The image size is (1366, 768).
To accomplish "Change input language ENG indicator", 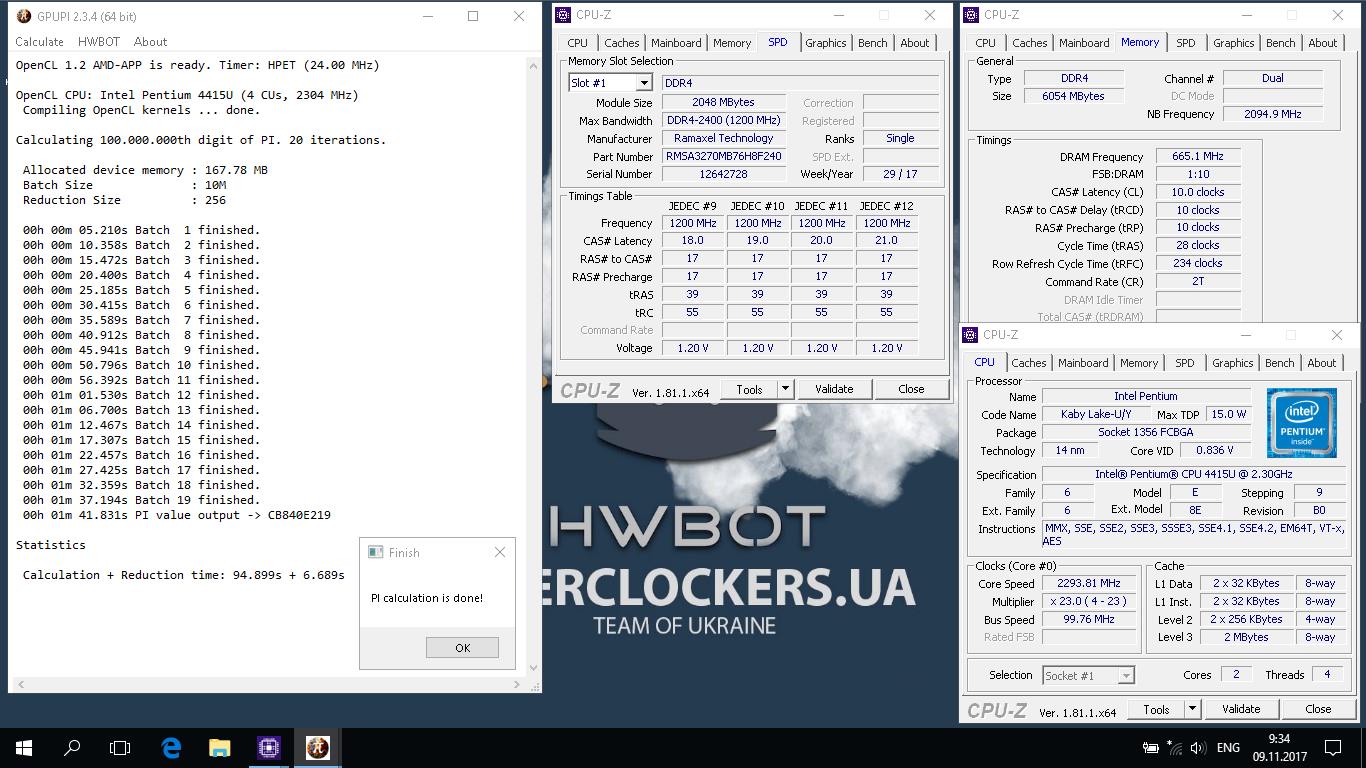I will point(1228,747).
